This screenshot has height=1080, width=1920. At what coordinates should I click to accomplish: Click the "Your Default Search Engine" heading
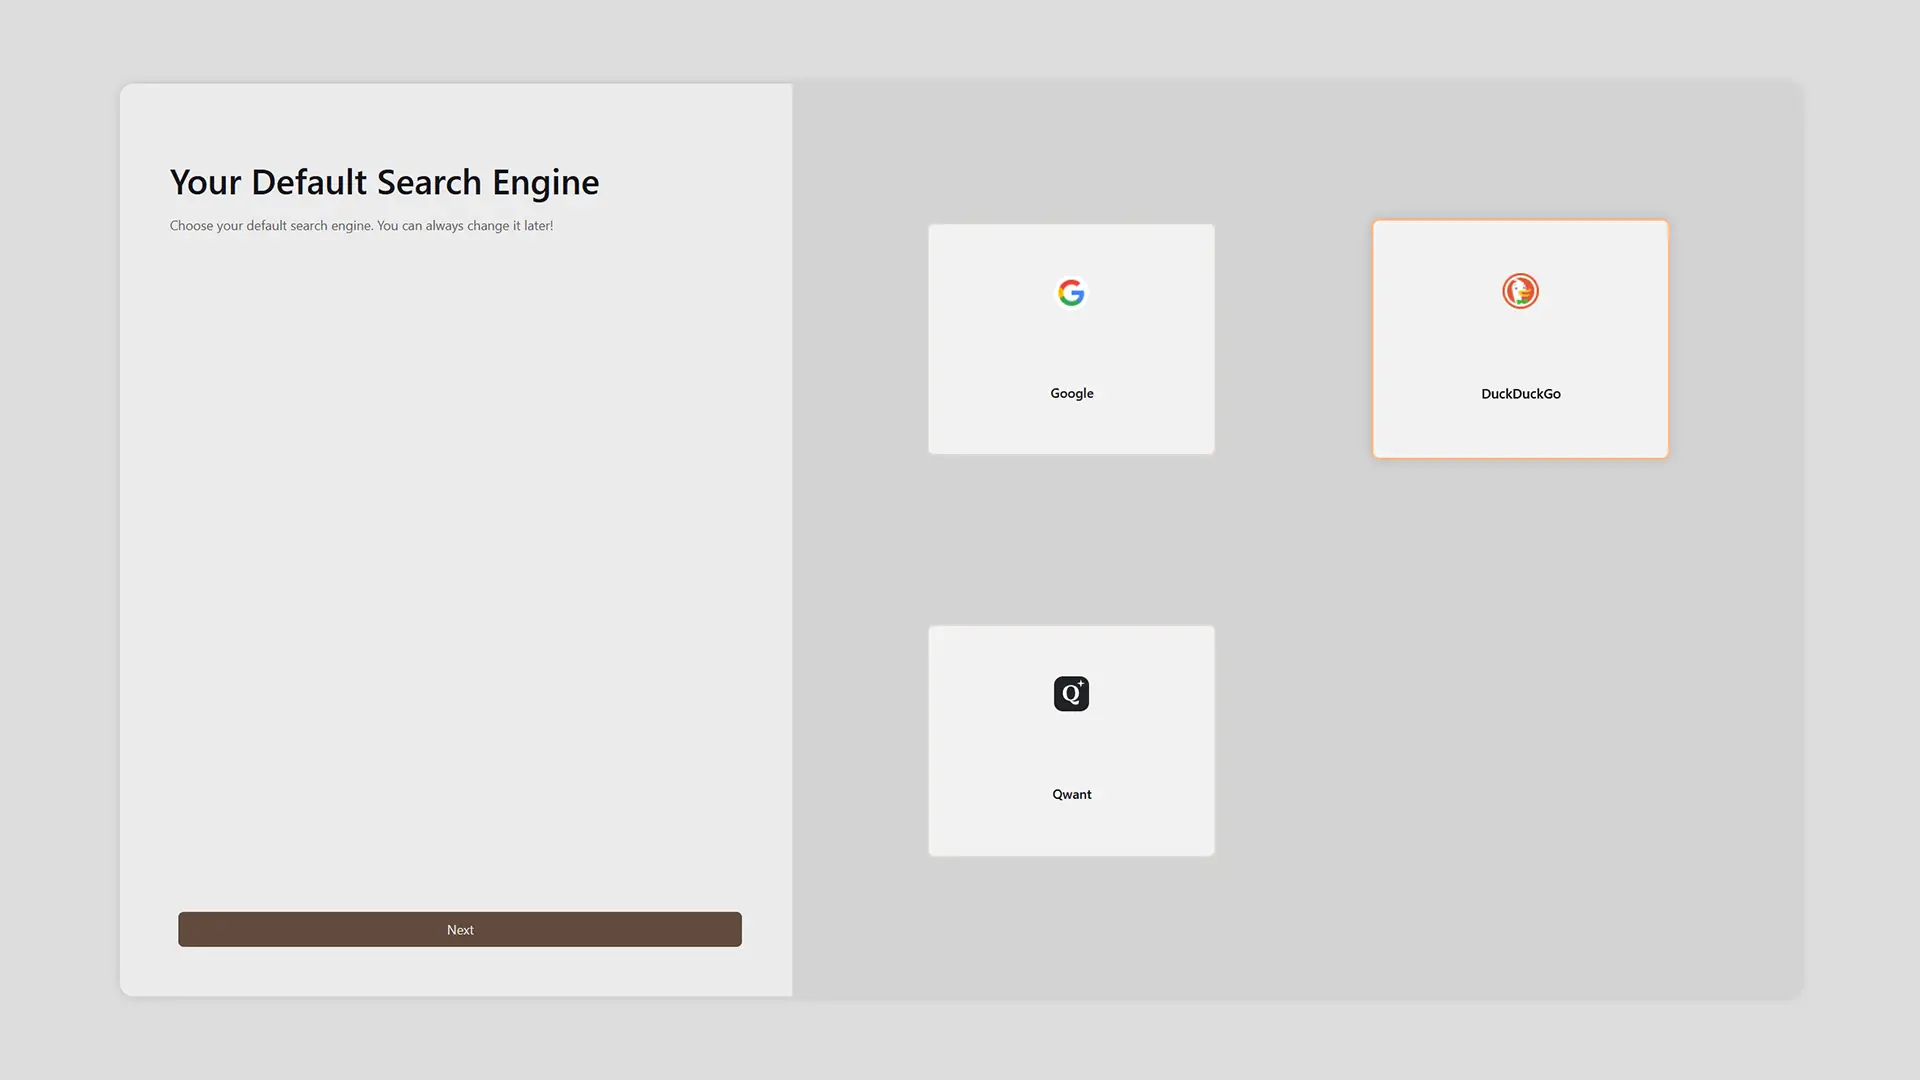pos(384,182)
